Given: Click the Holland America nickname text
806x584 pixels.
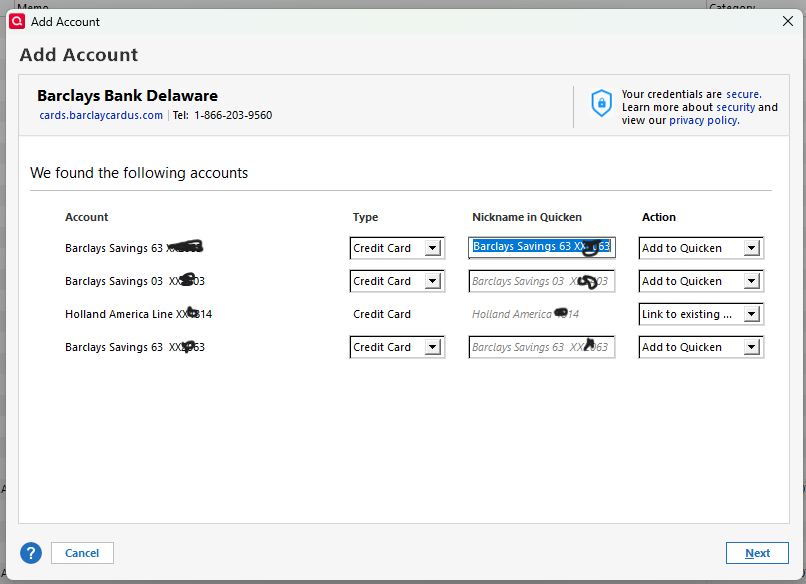Looking at the screenshot, I should (525, 314).
